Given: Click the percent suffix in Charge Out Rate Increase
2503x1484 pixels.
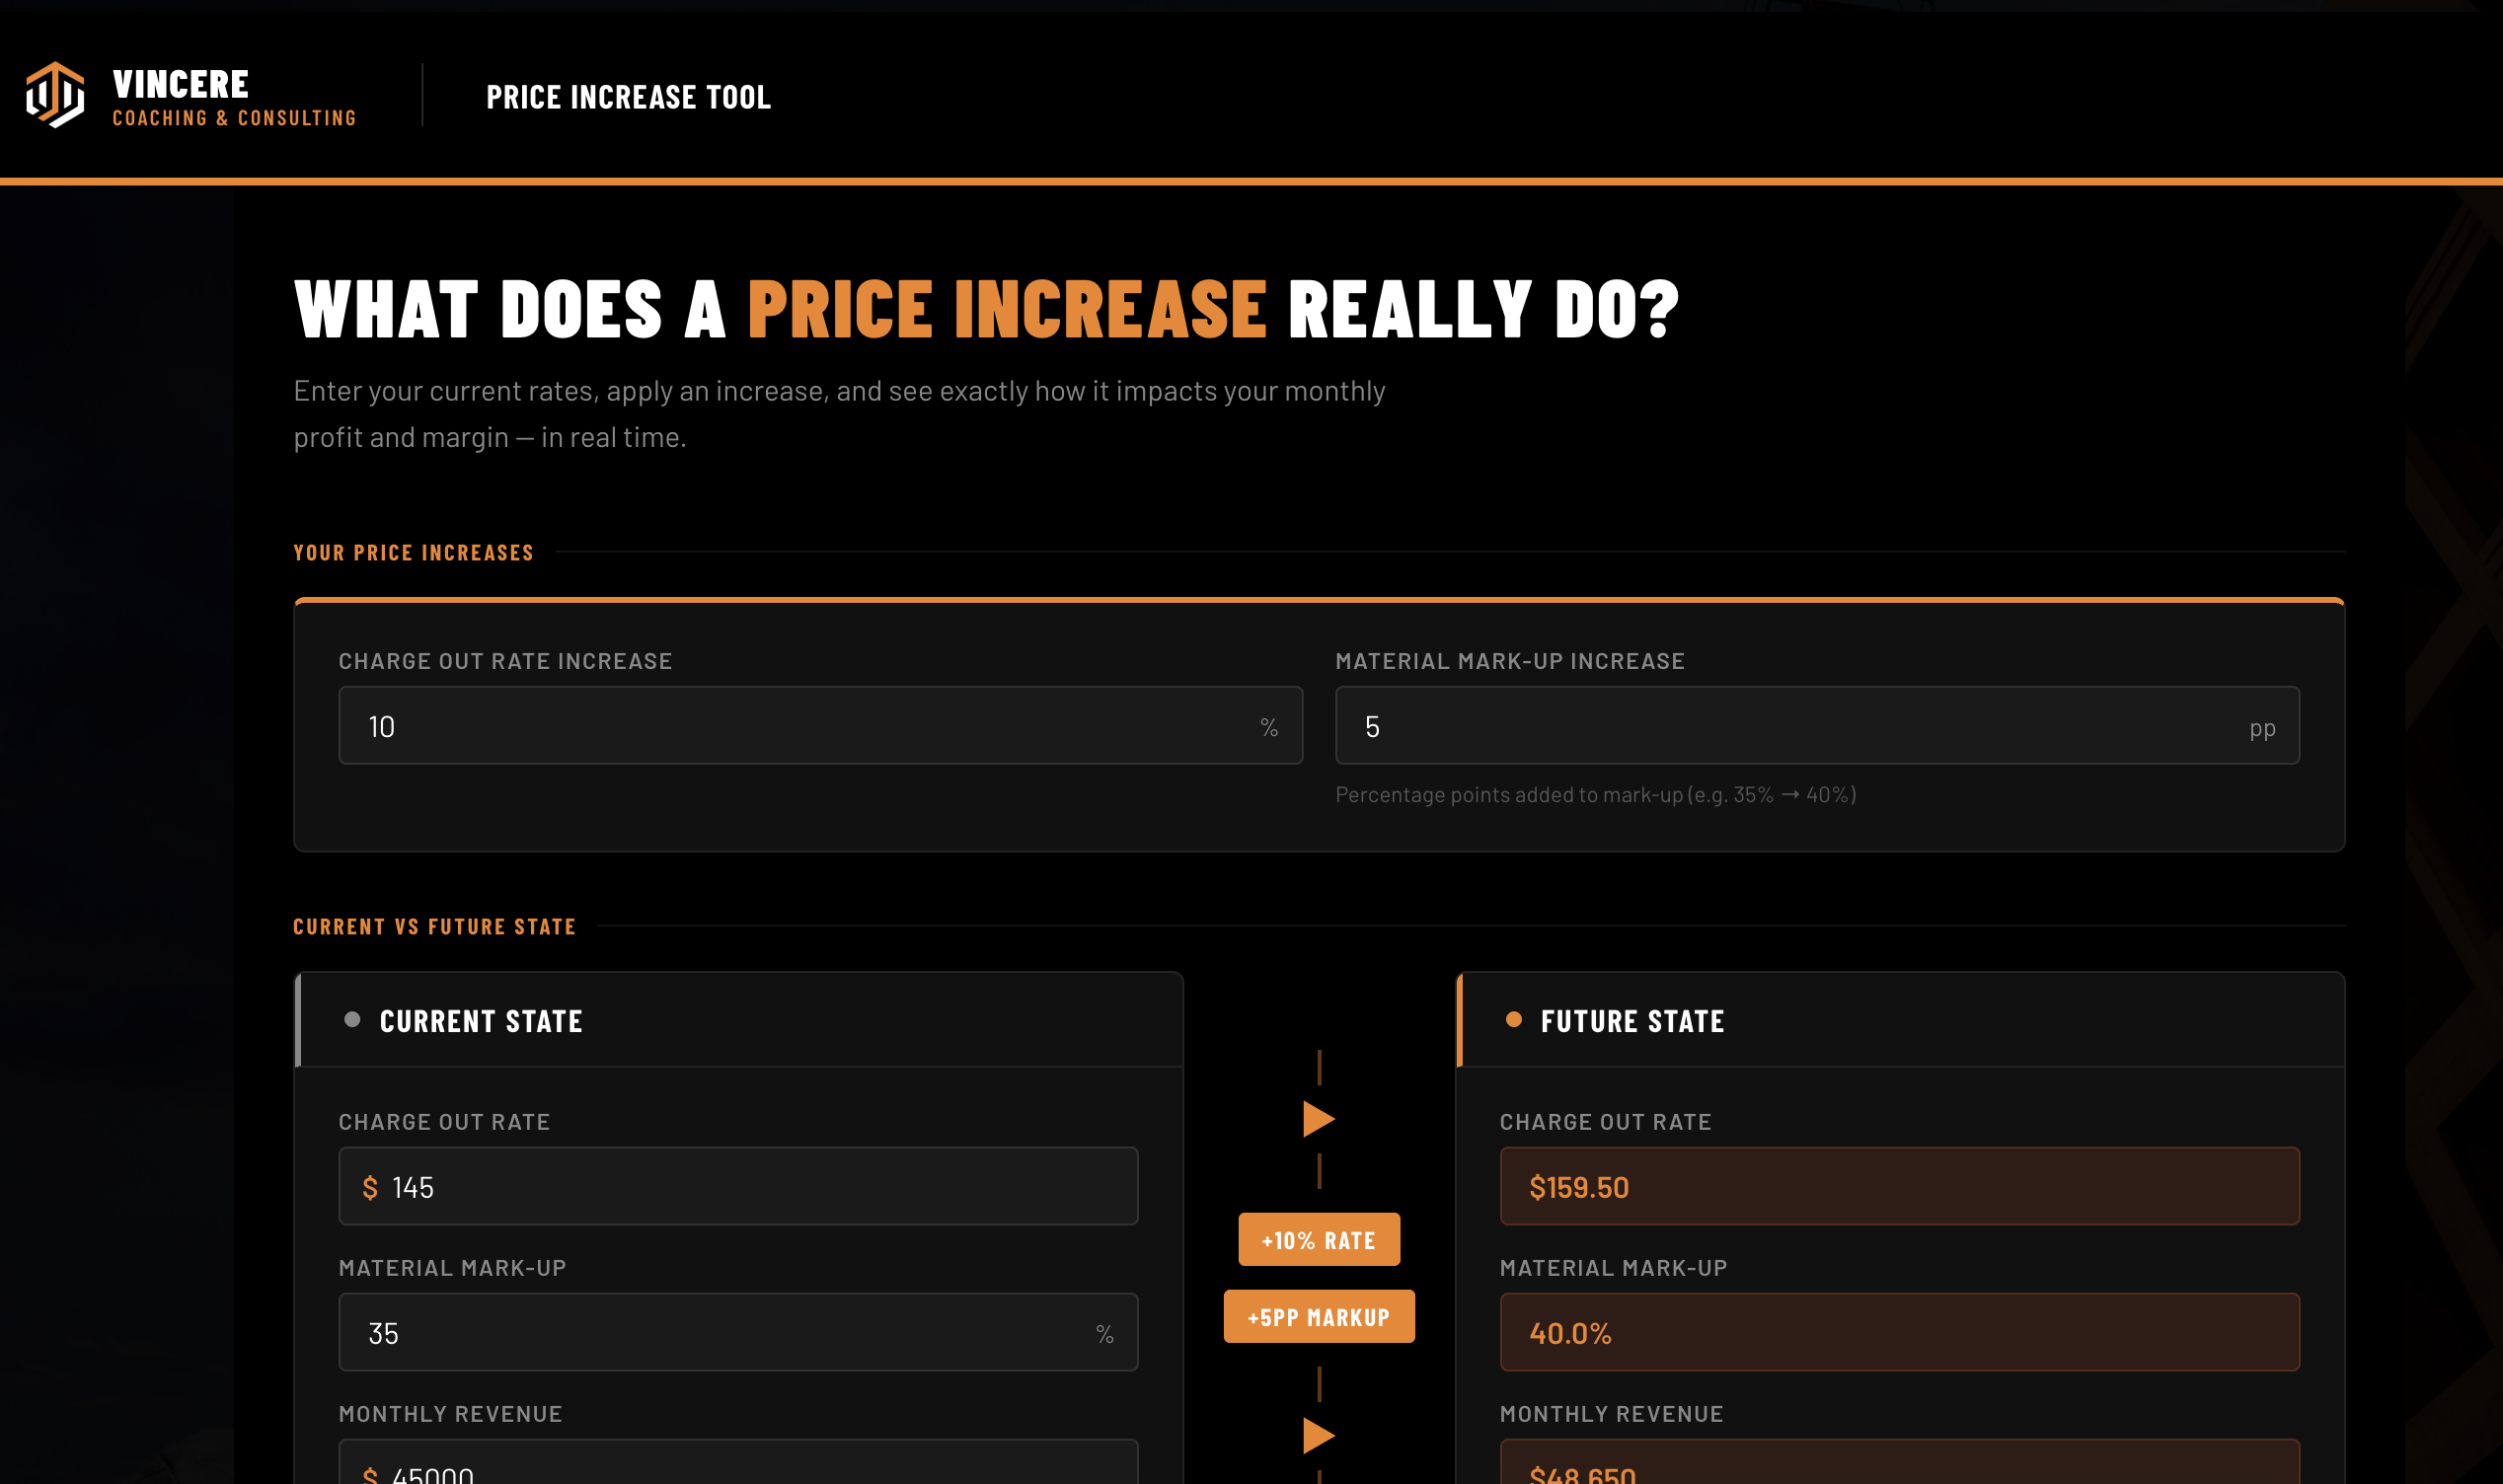Looking at the screenshot, I should point(1269,727).
